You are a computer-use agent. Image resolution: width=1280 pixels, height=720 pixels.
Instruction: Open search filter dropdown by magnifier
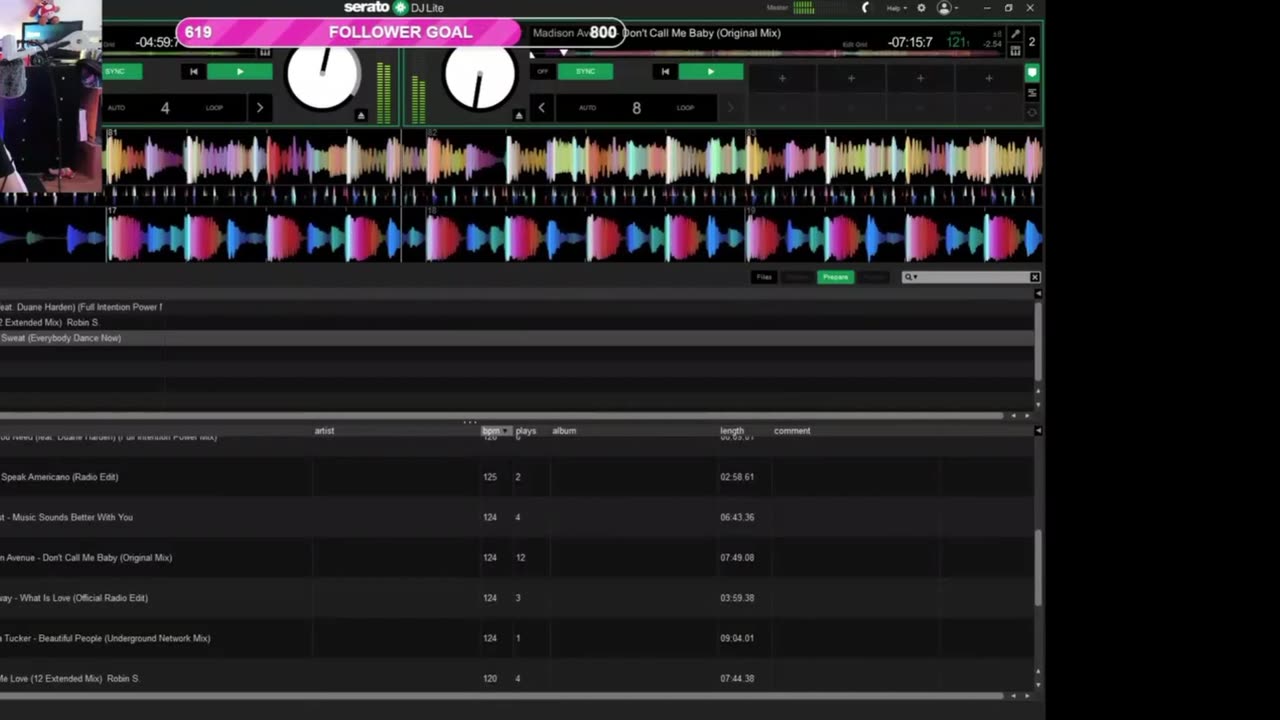click(x=910, y=277)
